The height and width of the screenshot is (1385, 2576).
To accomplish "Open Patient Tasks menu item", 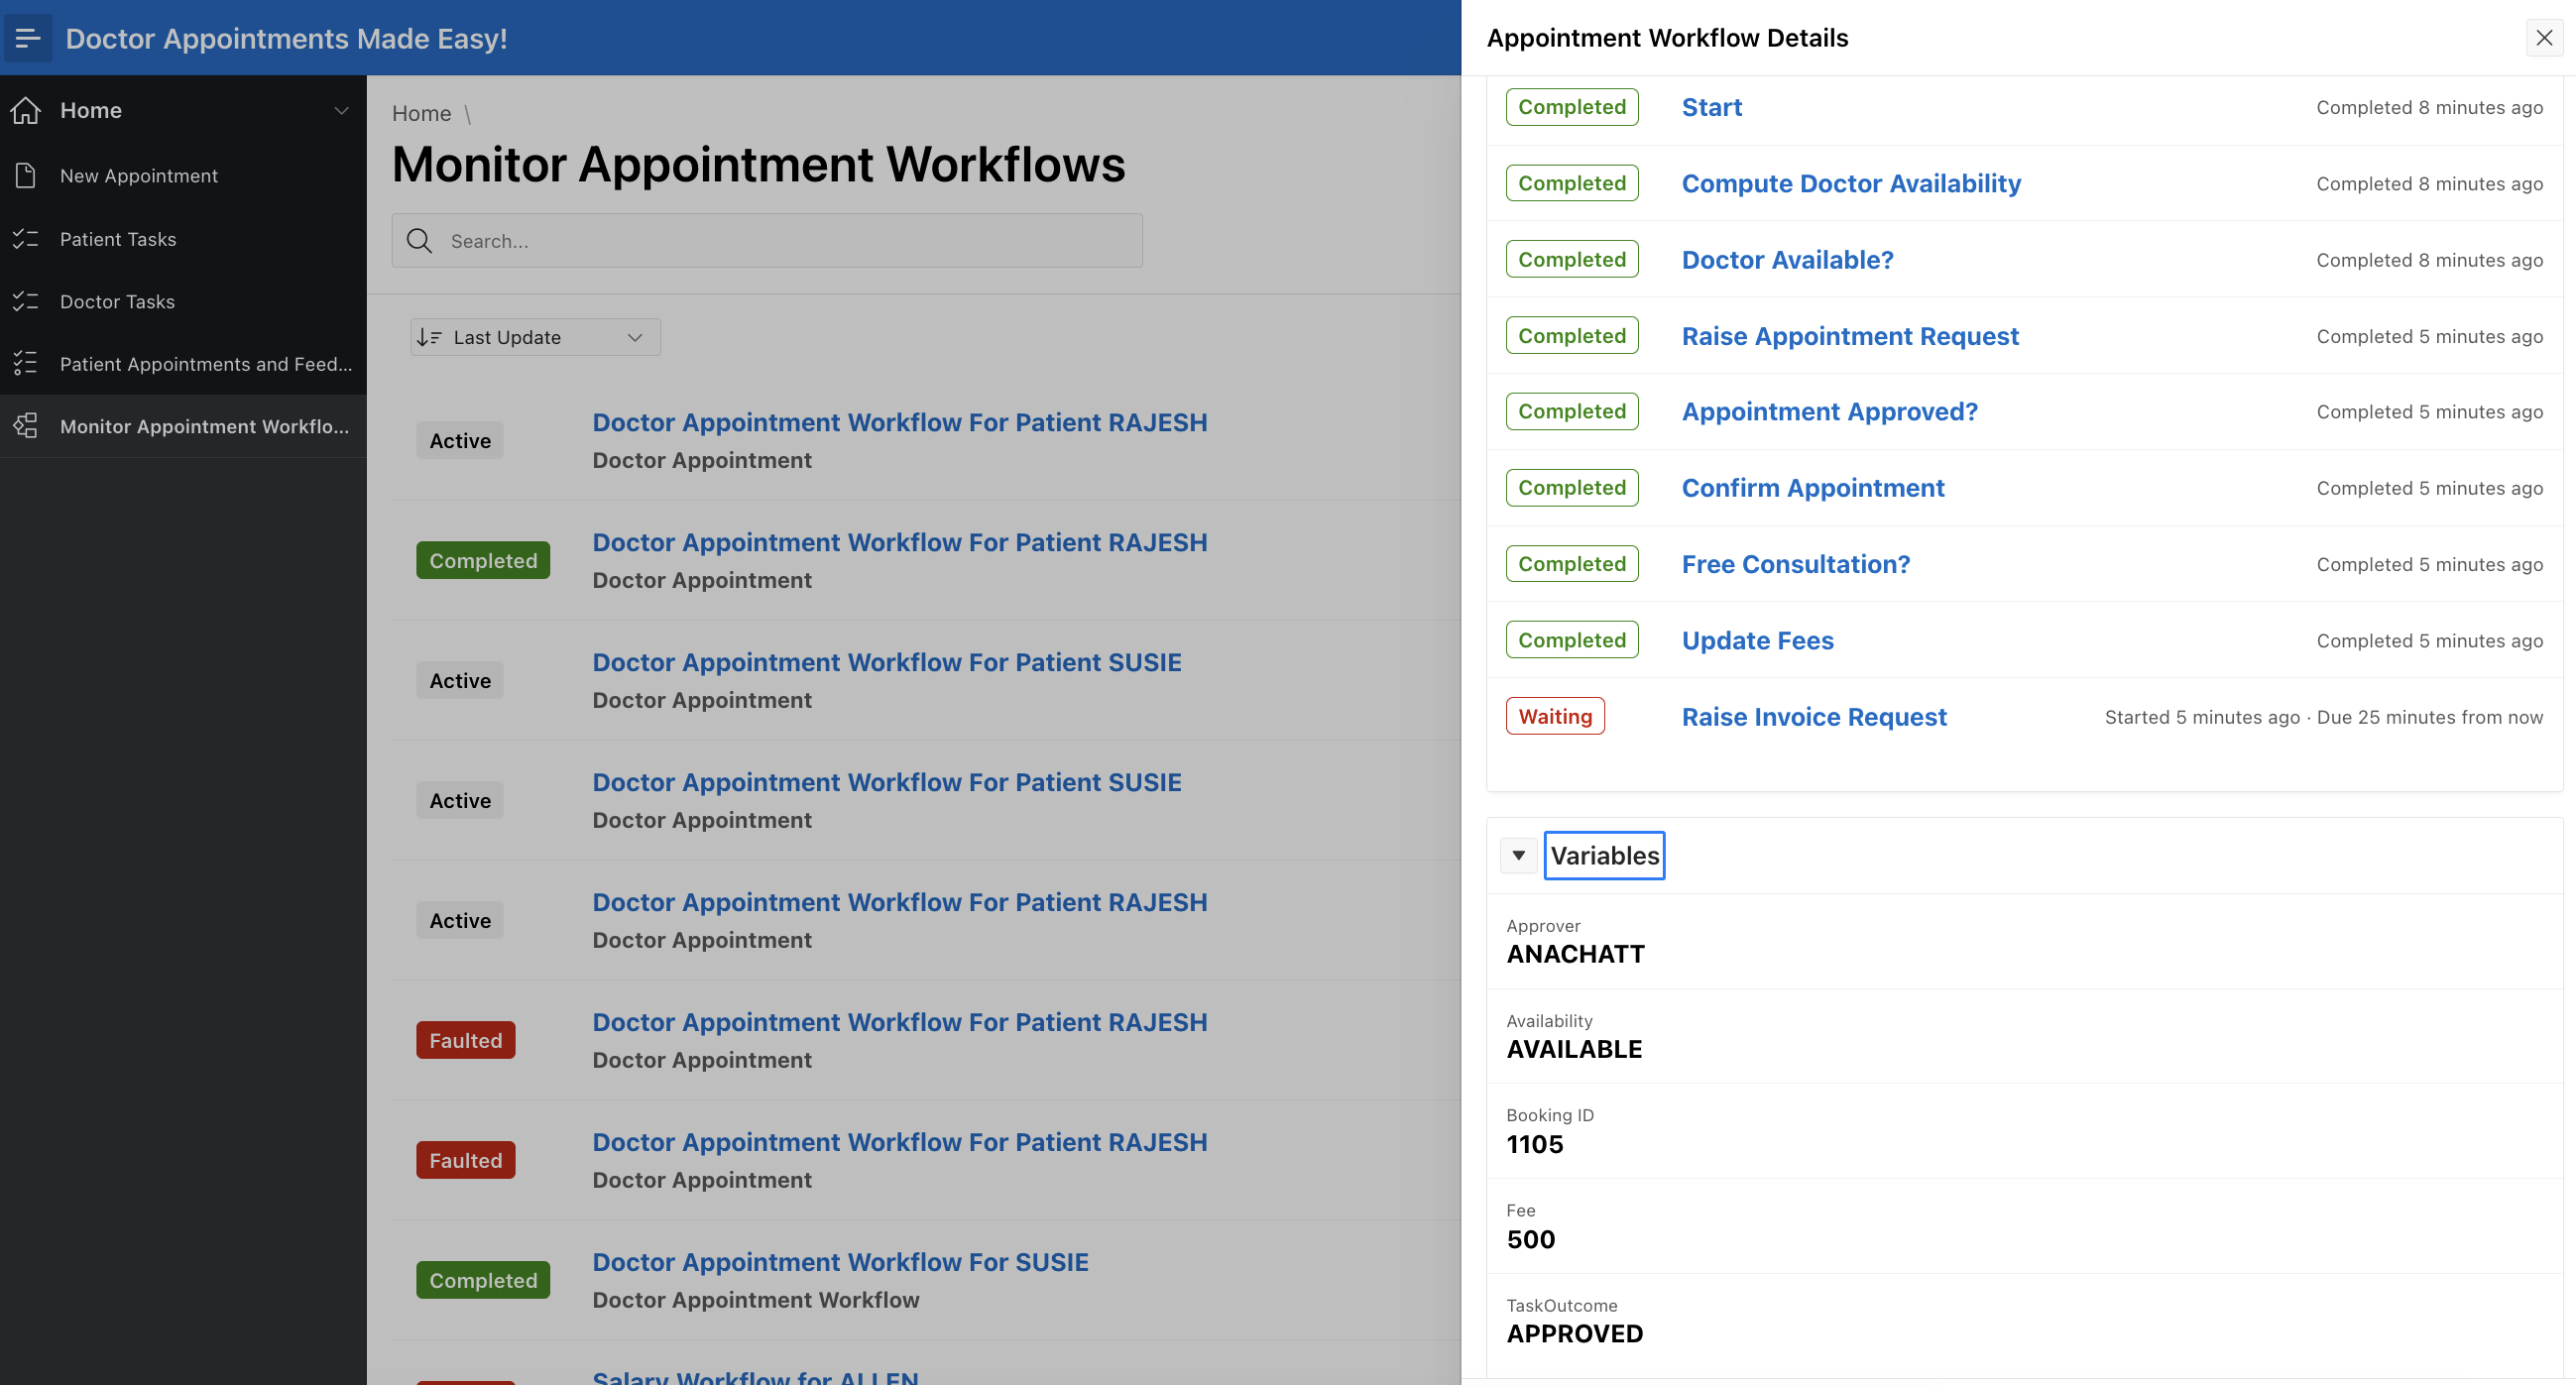I will (x=118, y=239).
